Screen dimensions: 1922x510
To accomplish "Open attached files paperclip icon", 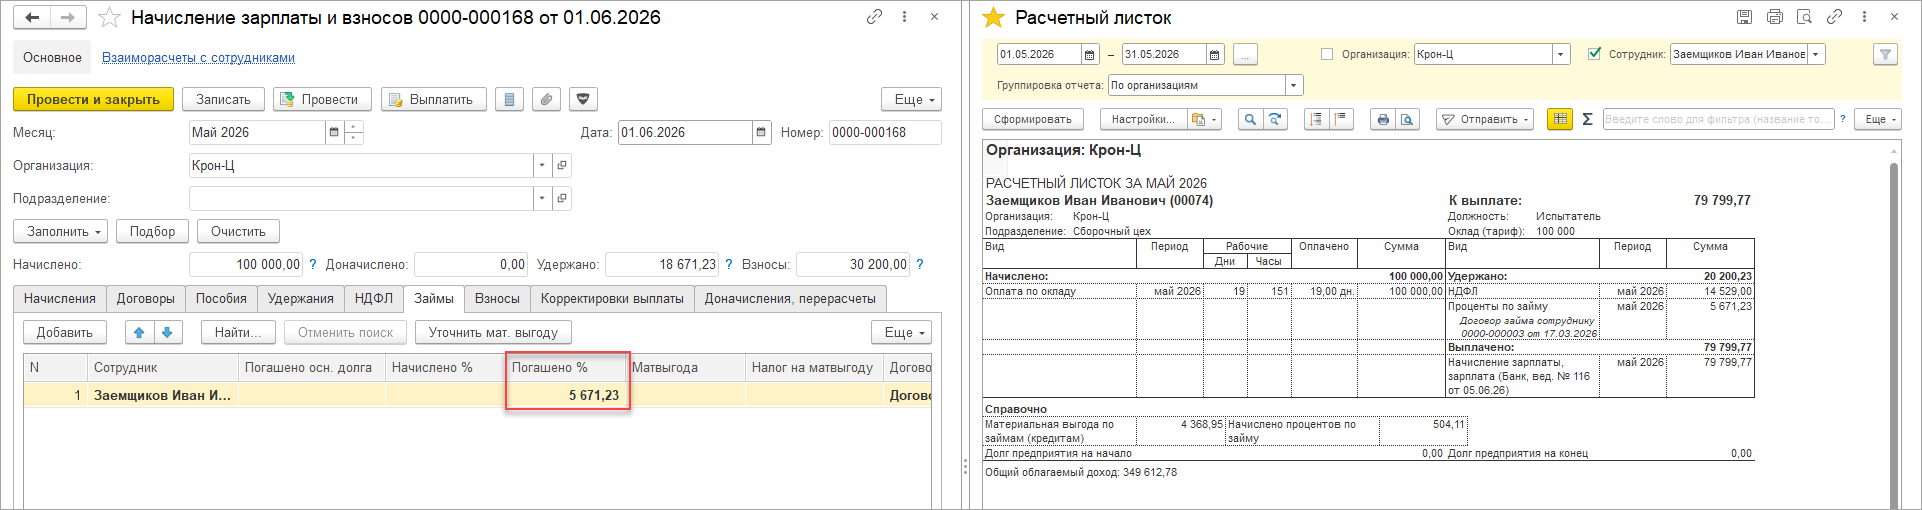I will pyautogui.click(x=546, y=99).
